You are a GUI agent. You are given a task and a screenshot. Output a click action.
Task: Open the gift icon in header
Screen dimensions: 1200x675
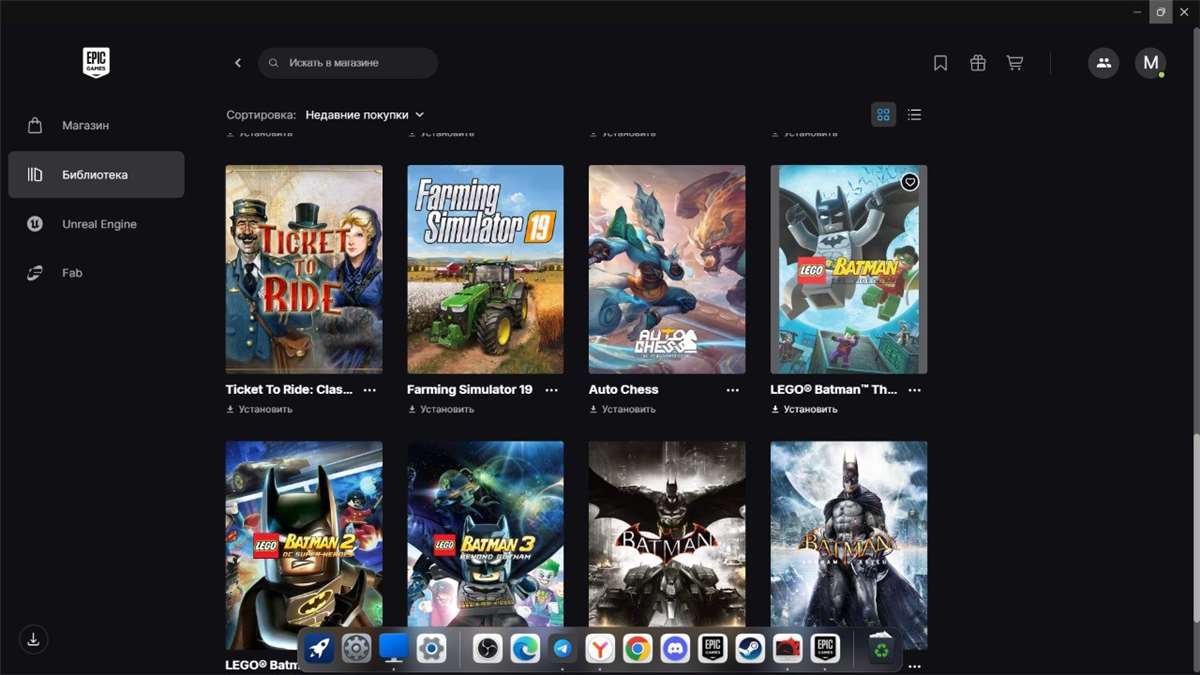click(978, 63)
